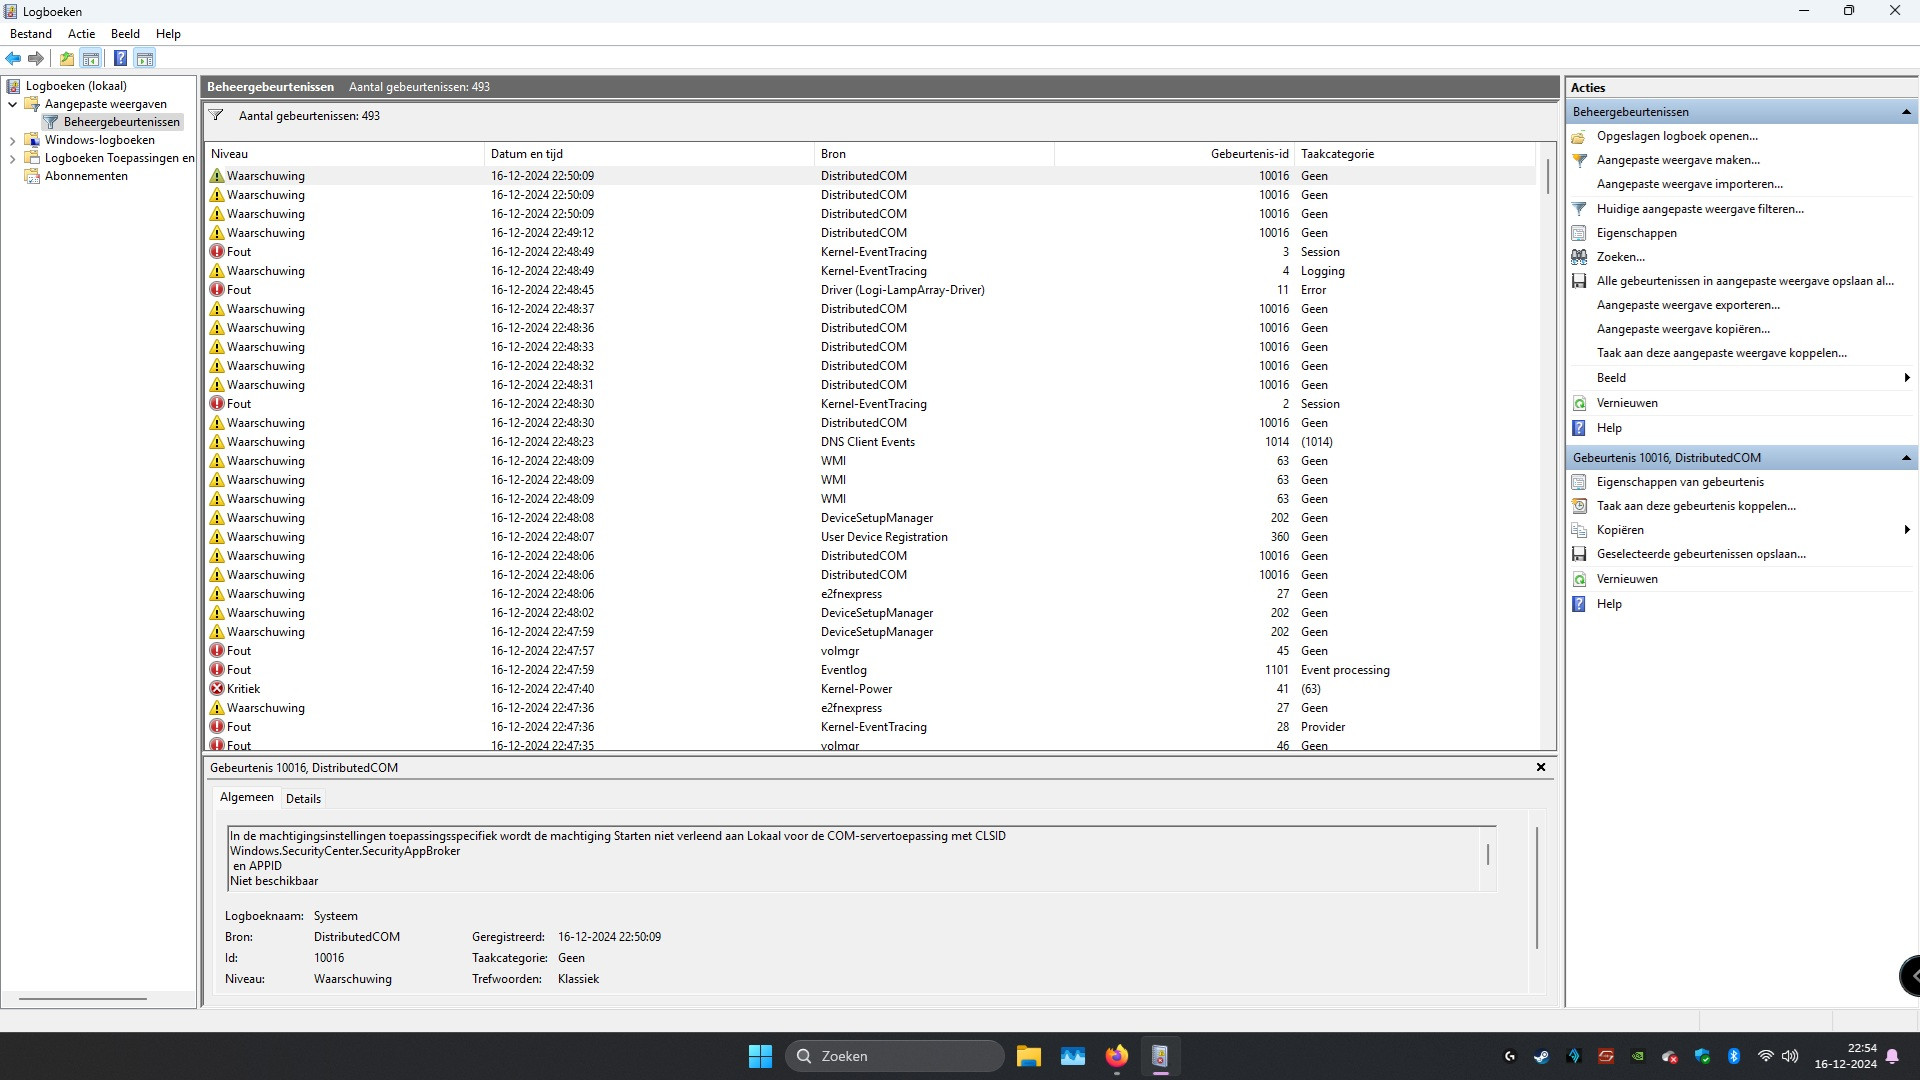Click Huidige aangepaste weergave filteren
The width and height of the screenshot is (1920, 1080).
coord(1700,209)
